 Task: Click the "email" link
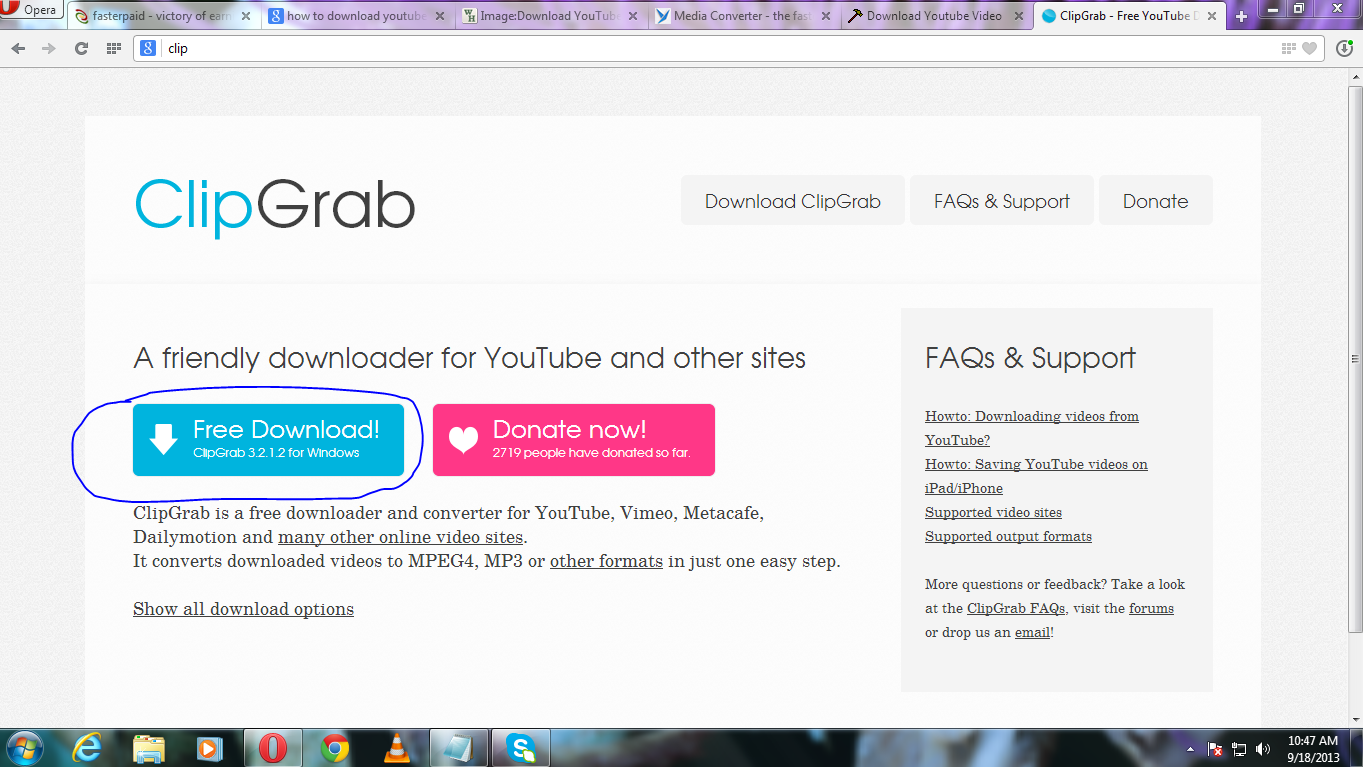pos(1032,632)
